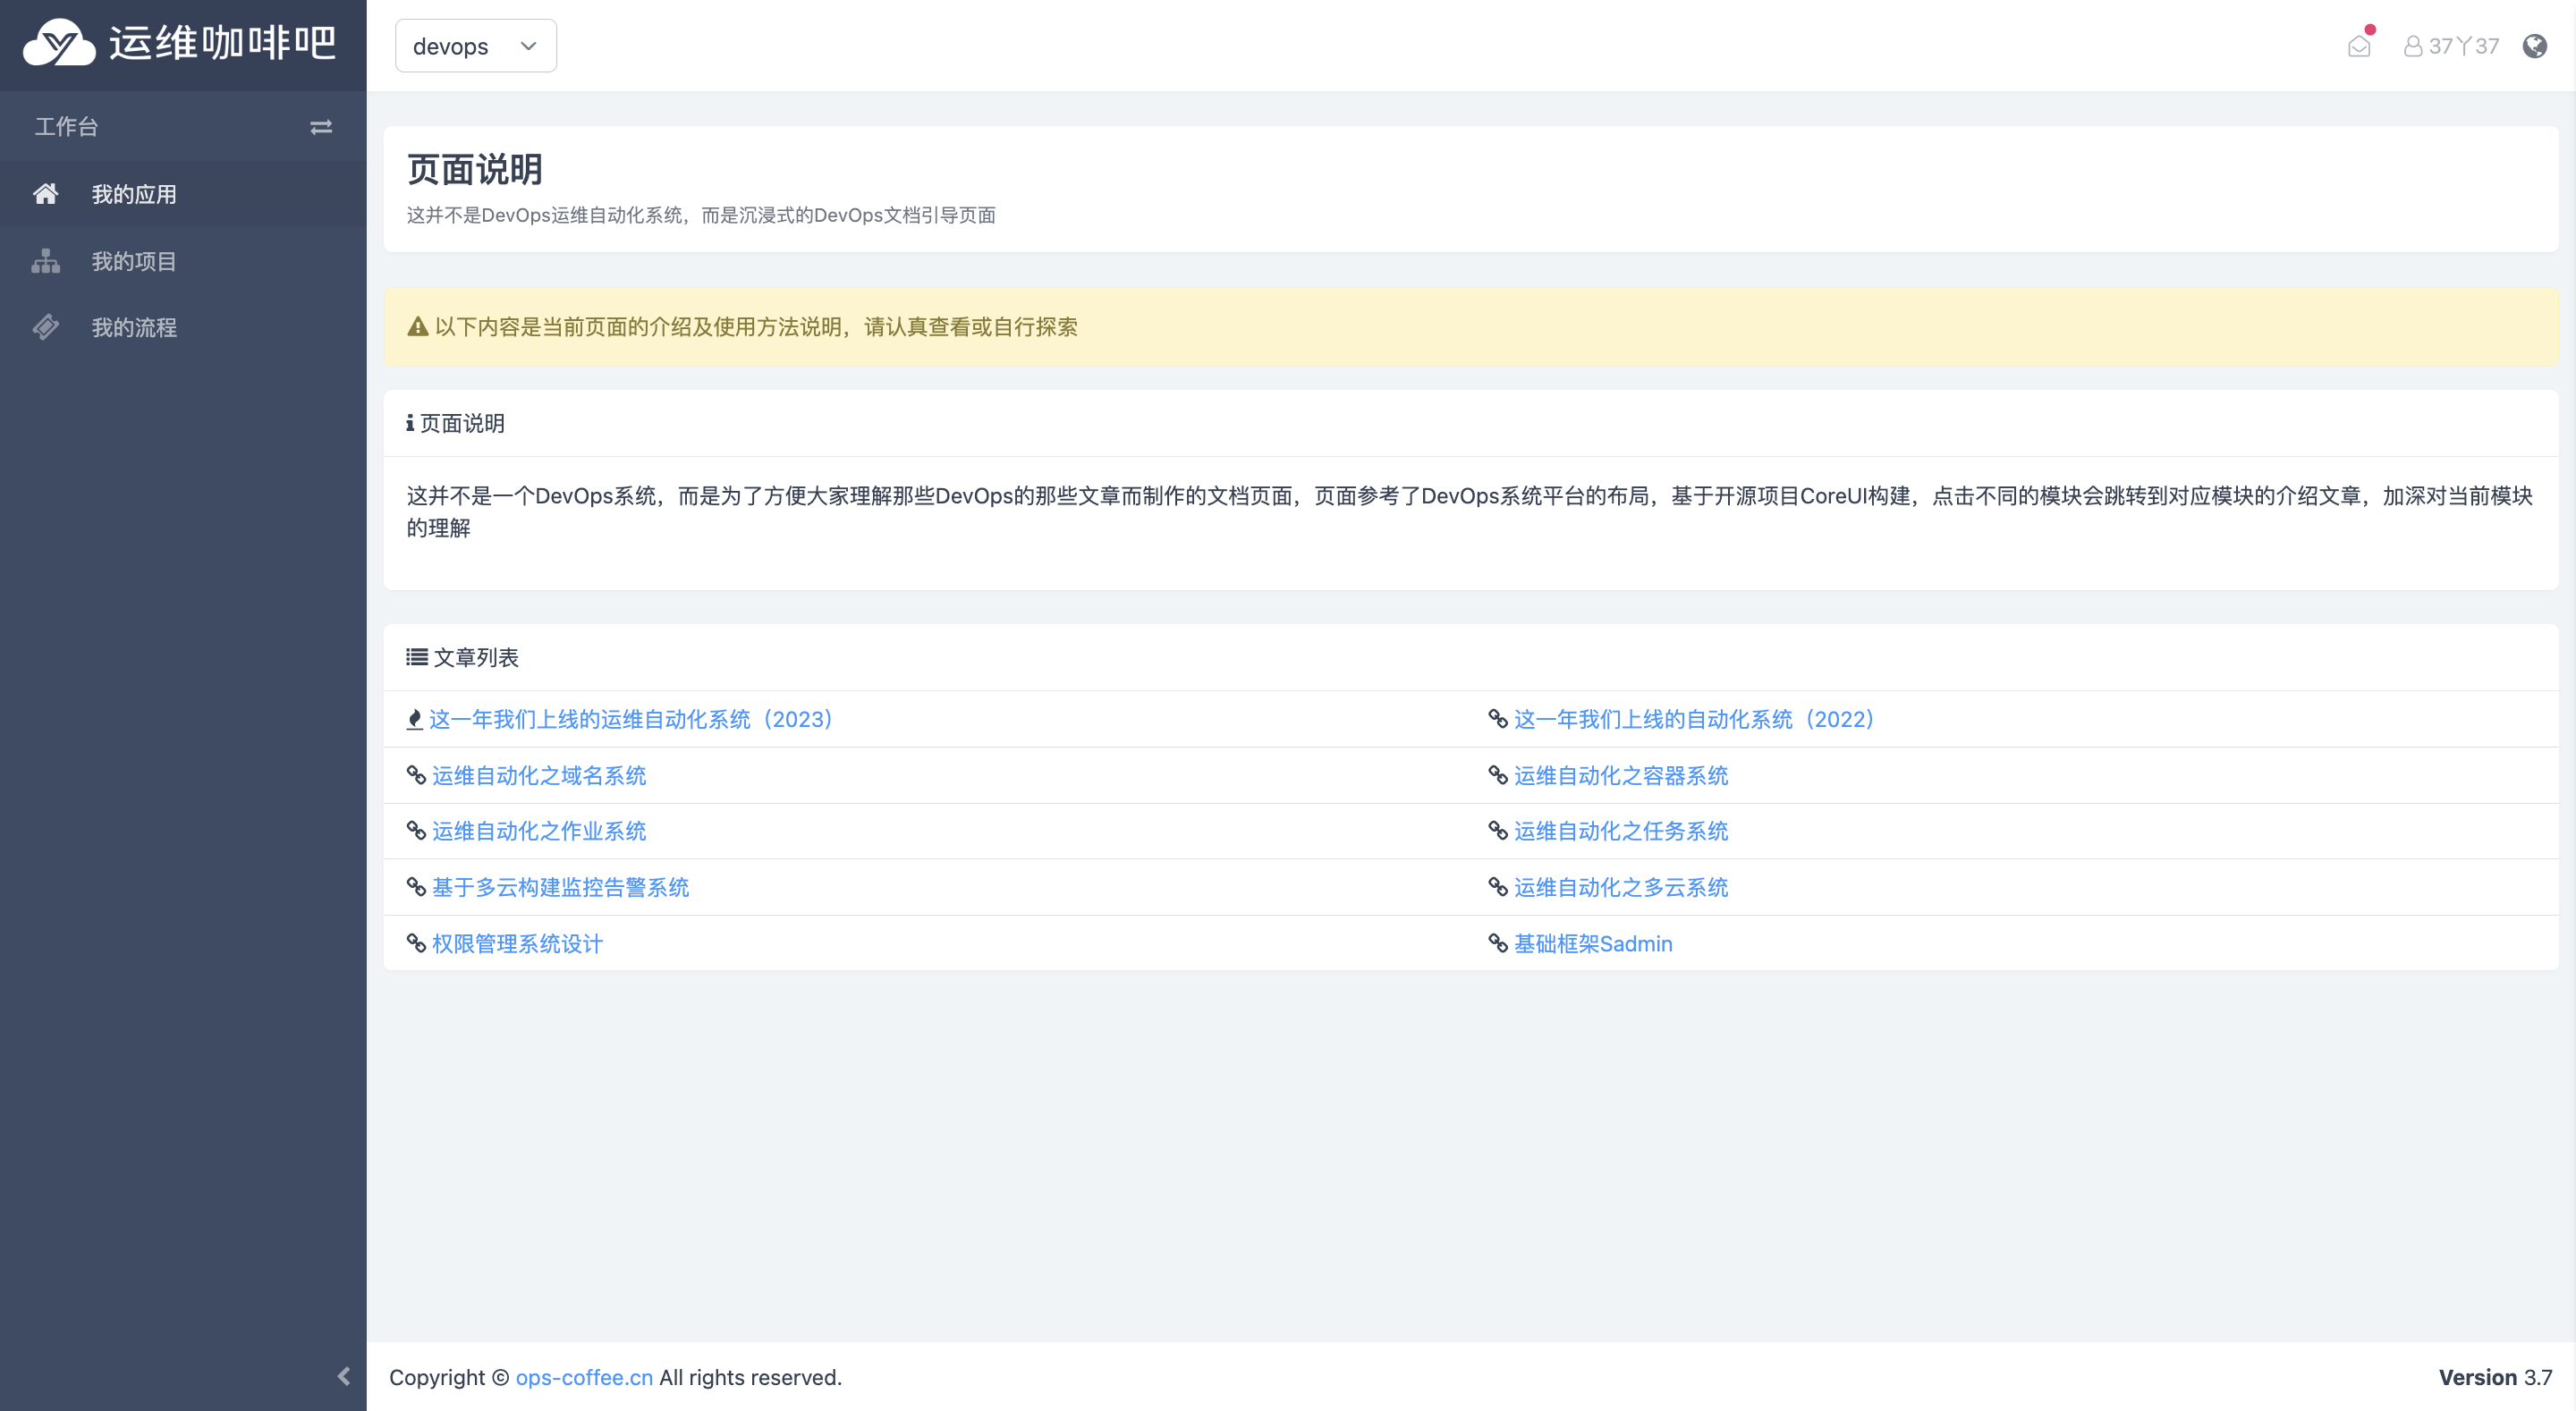Select 我的流程 in the sidebar menu
Screen dimensions: 2576x1411
[134, 327]
